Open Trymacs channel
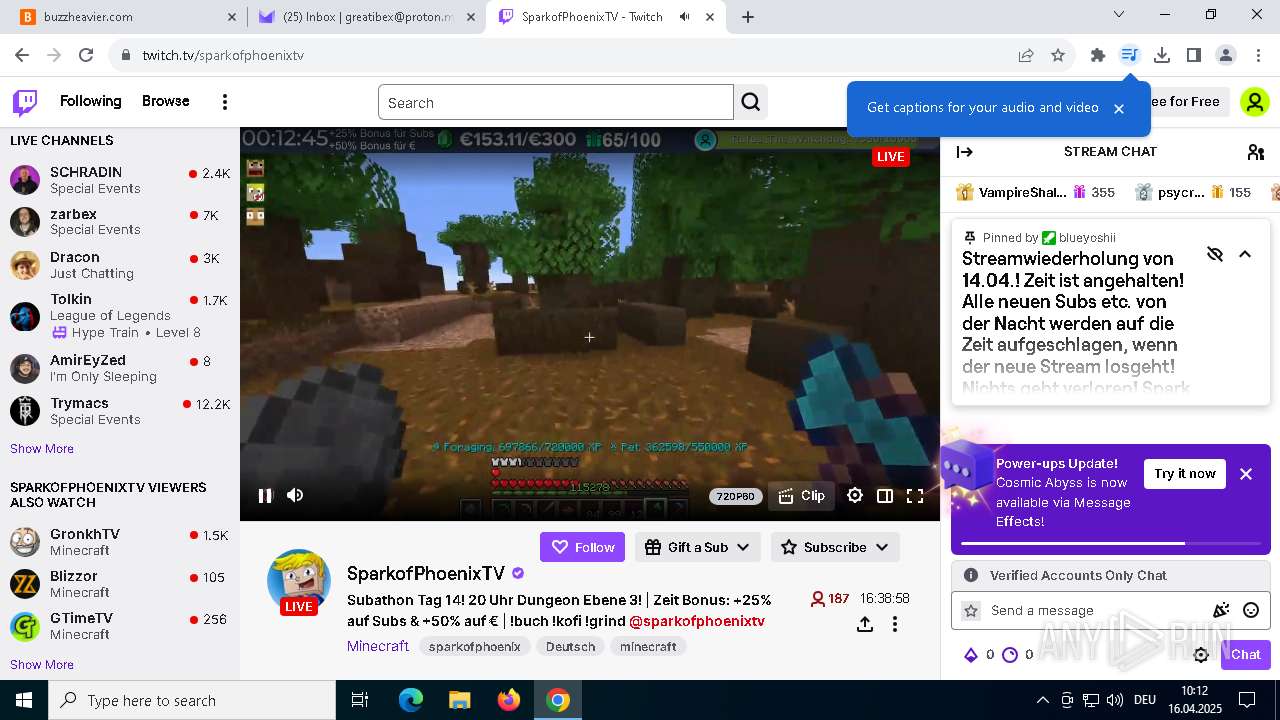The image size is (1280, 720). point(120,411)
